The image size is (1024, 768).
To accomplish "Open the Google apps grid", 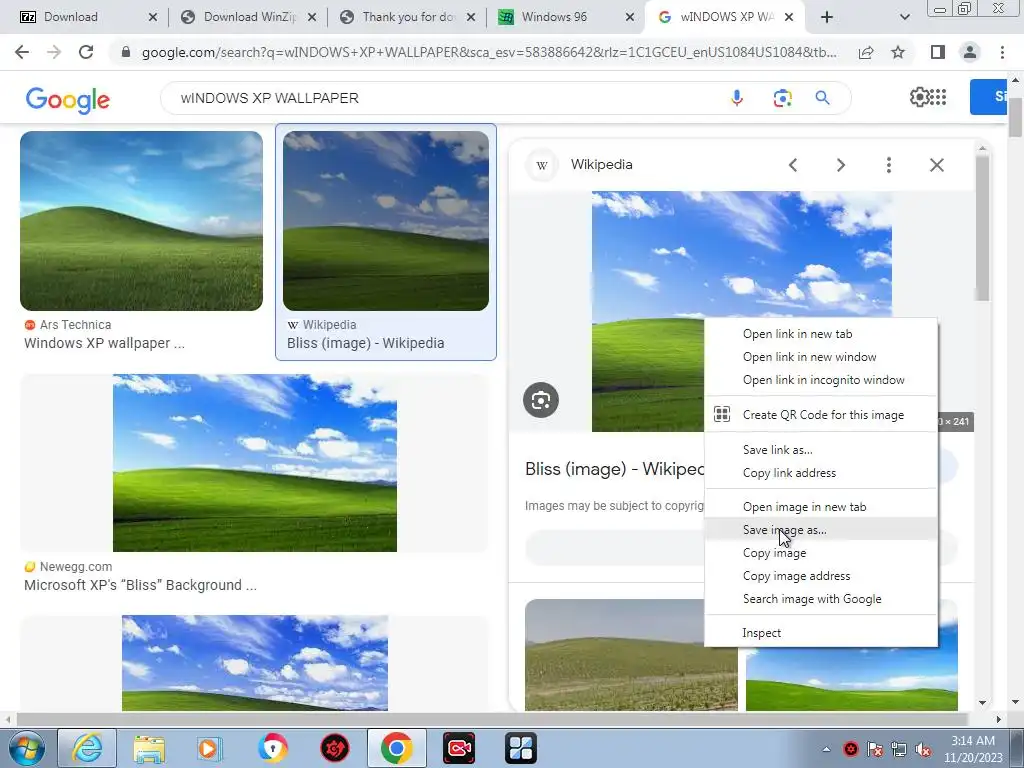I will click(x=938, y=97).
